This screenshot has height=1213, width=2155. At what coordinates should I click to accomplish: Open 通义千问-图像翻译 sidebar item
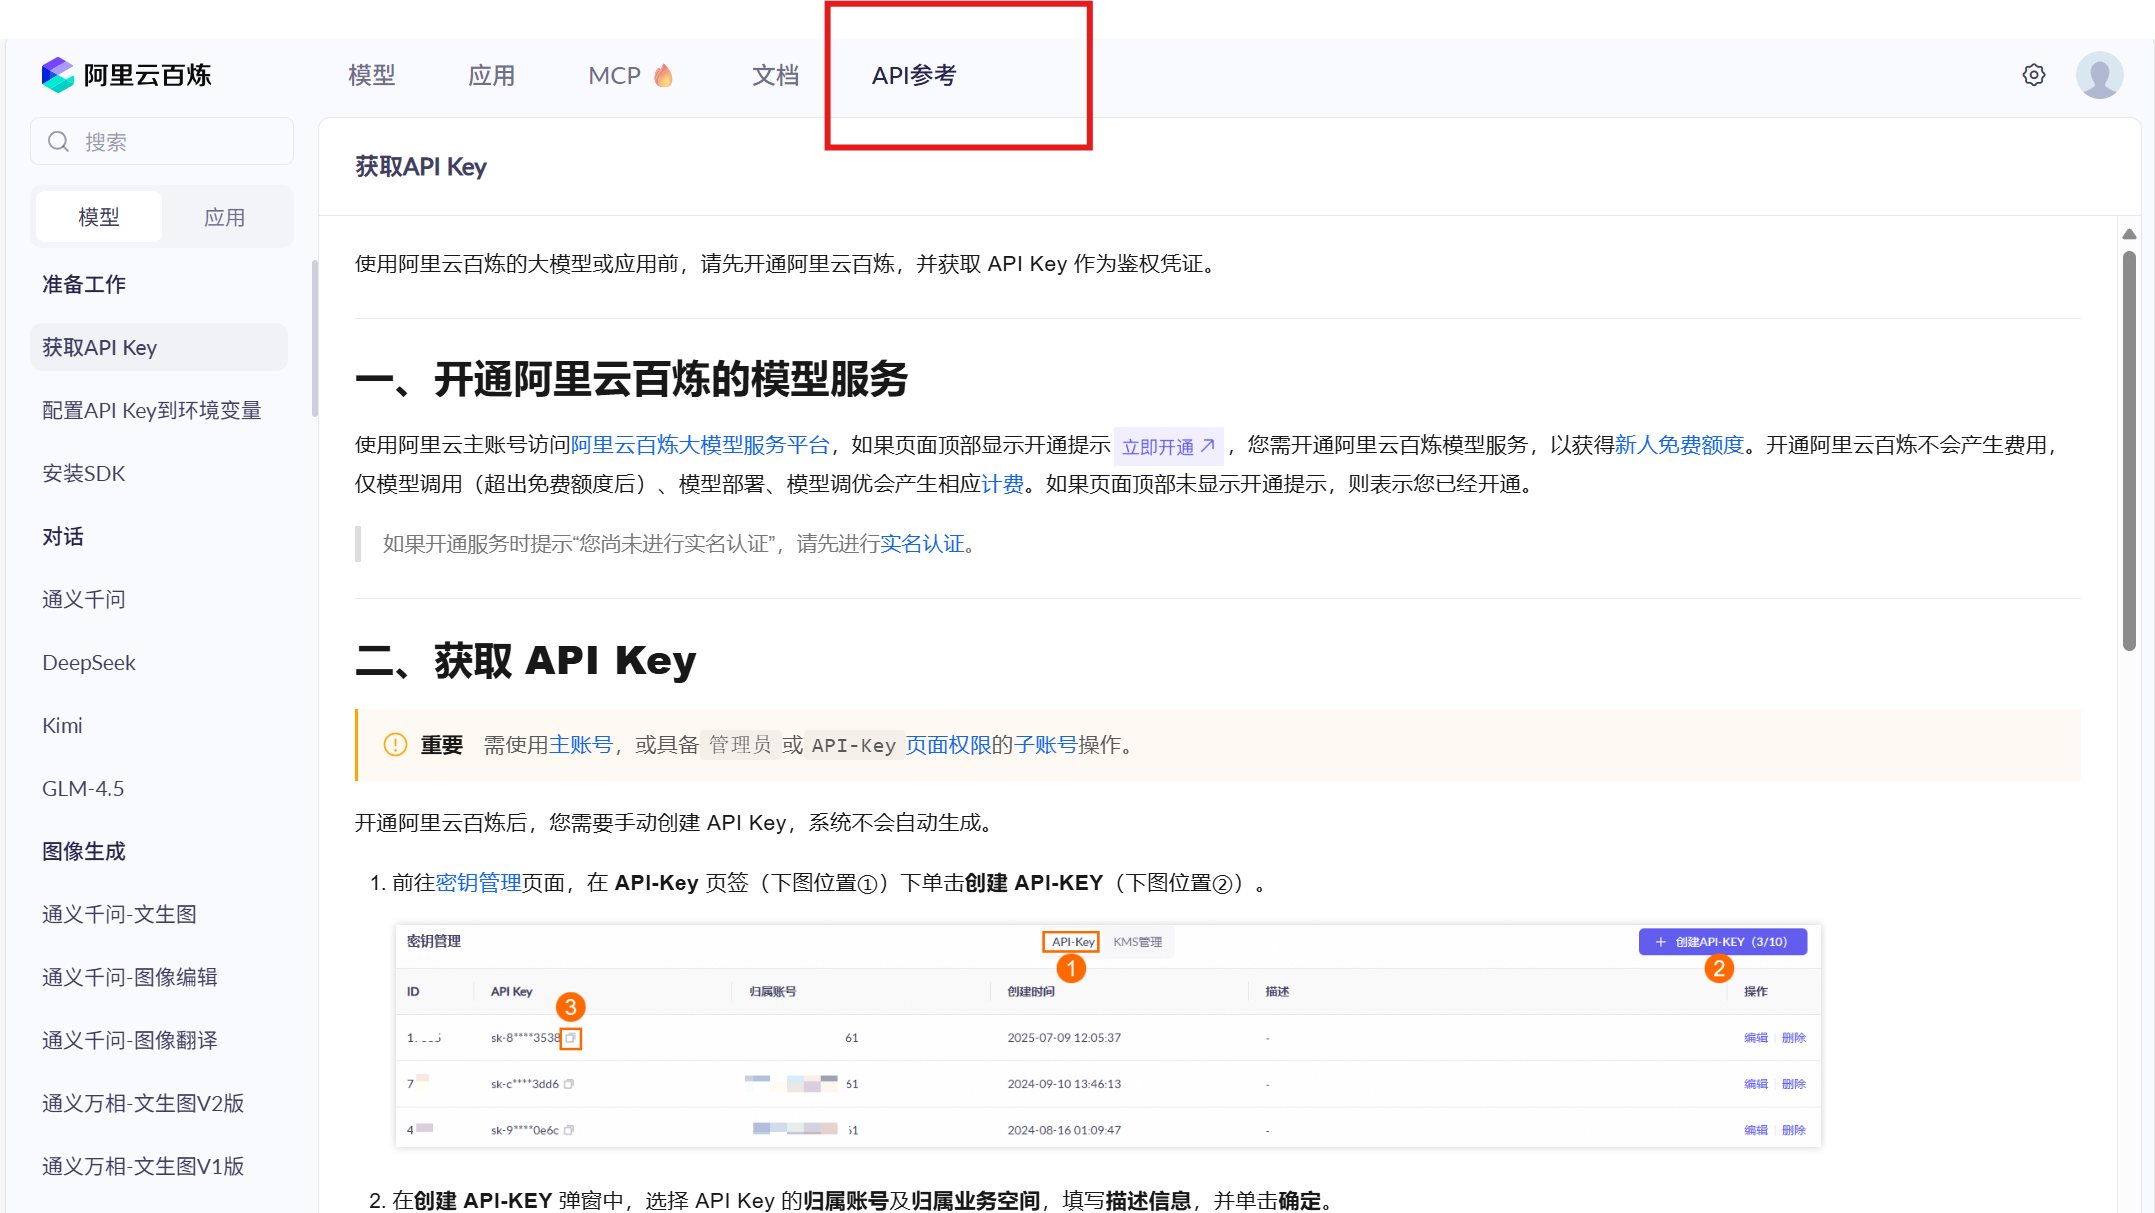tap(130, 1040)
